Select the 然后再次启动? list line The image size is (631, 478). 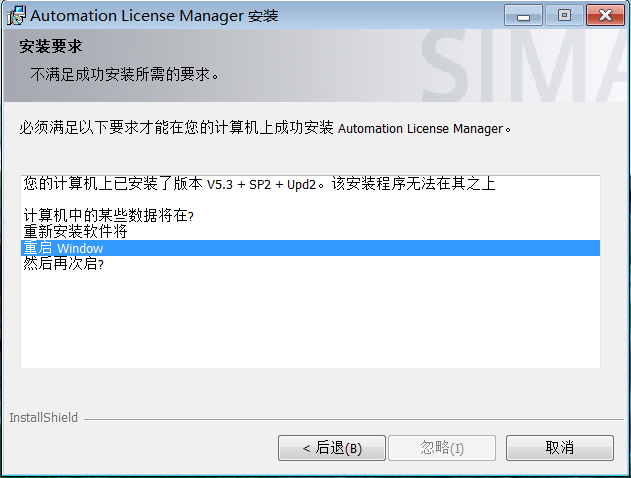[64, 264]
